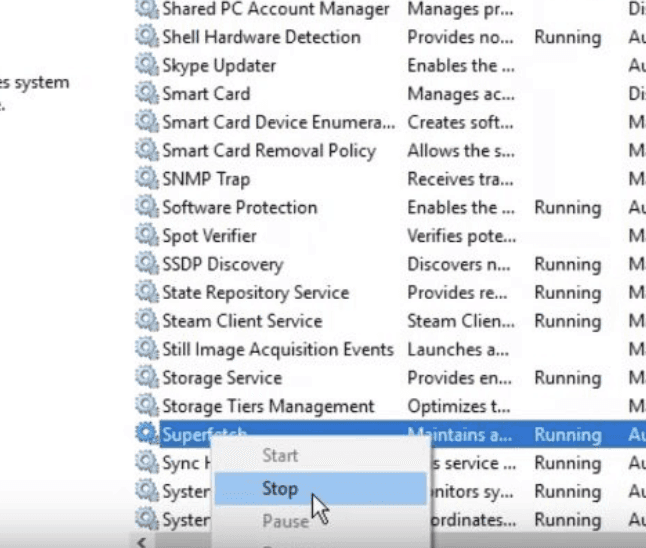Screen dimensions: 646x548
Task: Click the Spot Verifier gear icon
Action: [x=147, y=236]
